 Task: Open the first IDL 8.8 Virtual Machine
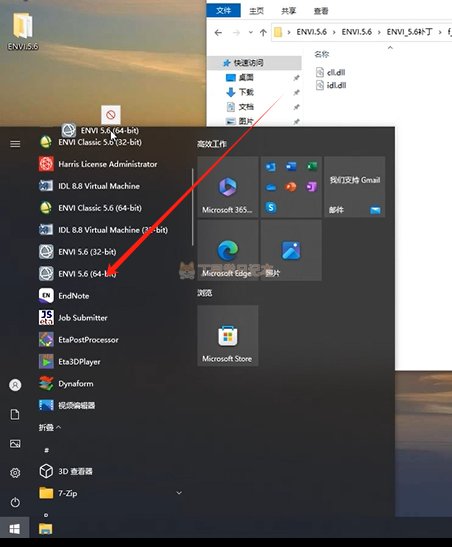coord(89,186)
